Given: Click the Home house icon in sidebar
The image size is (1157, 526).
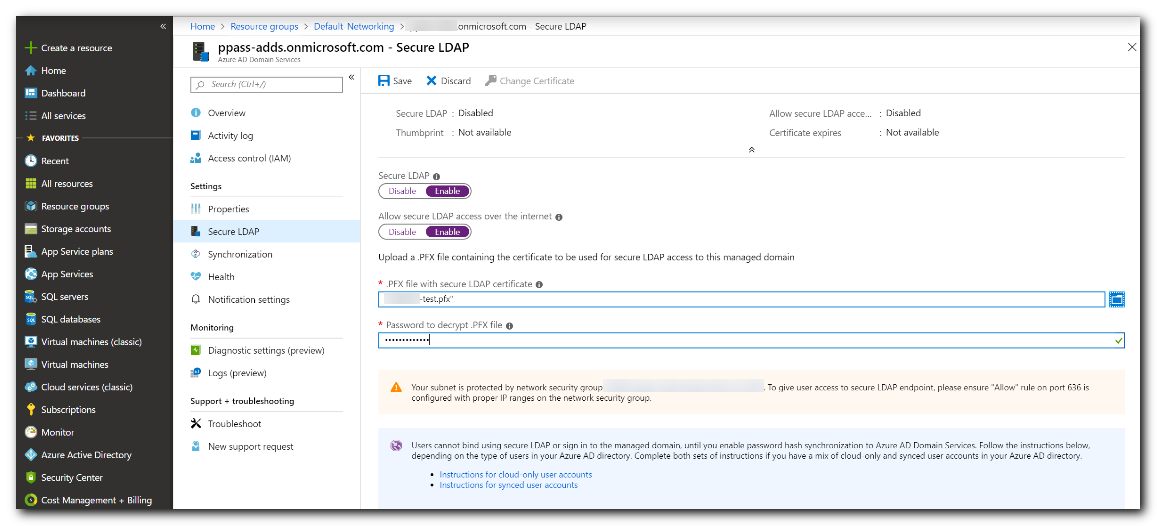Looking at the screenshot, I should point(30,71).
